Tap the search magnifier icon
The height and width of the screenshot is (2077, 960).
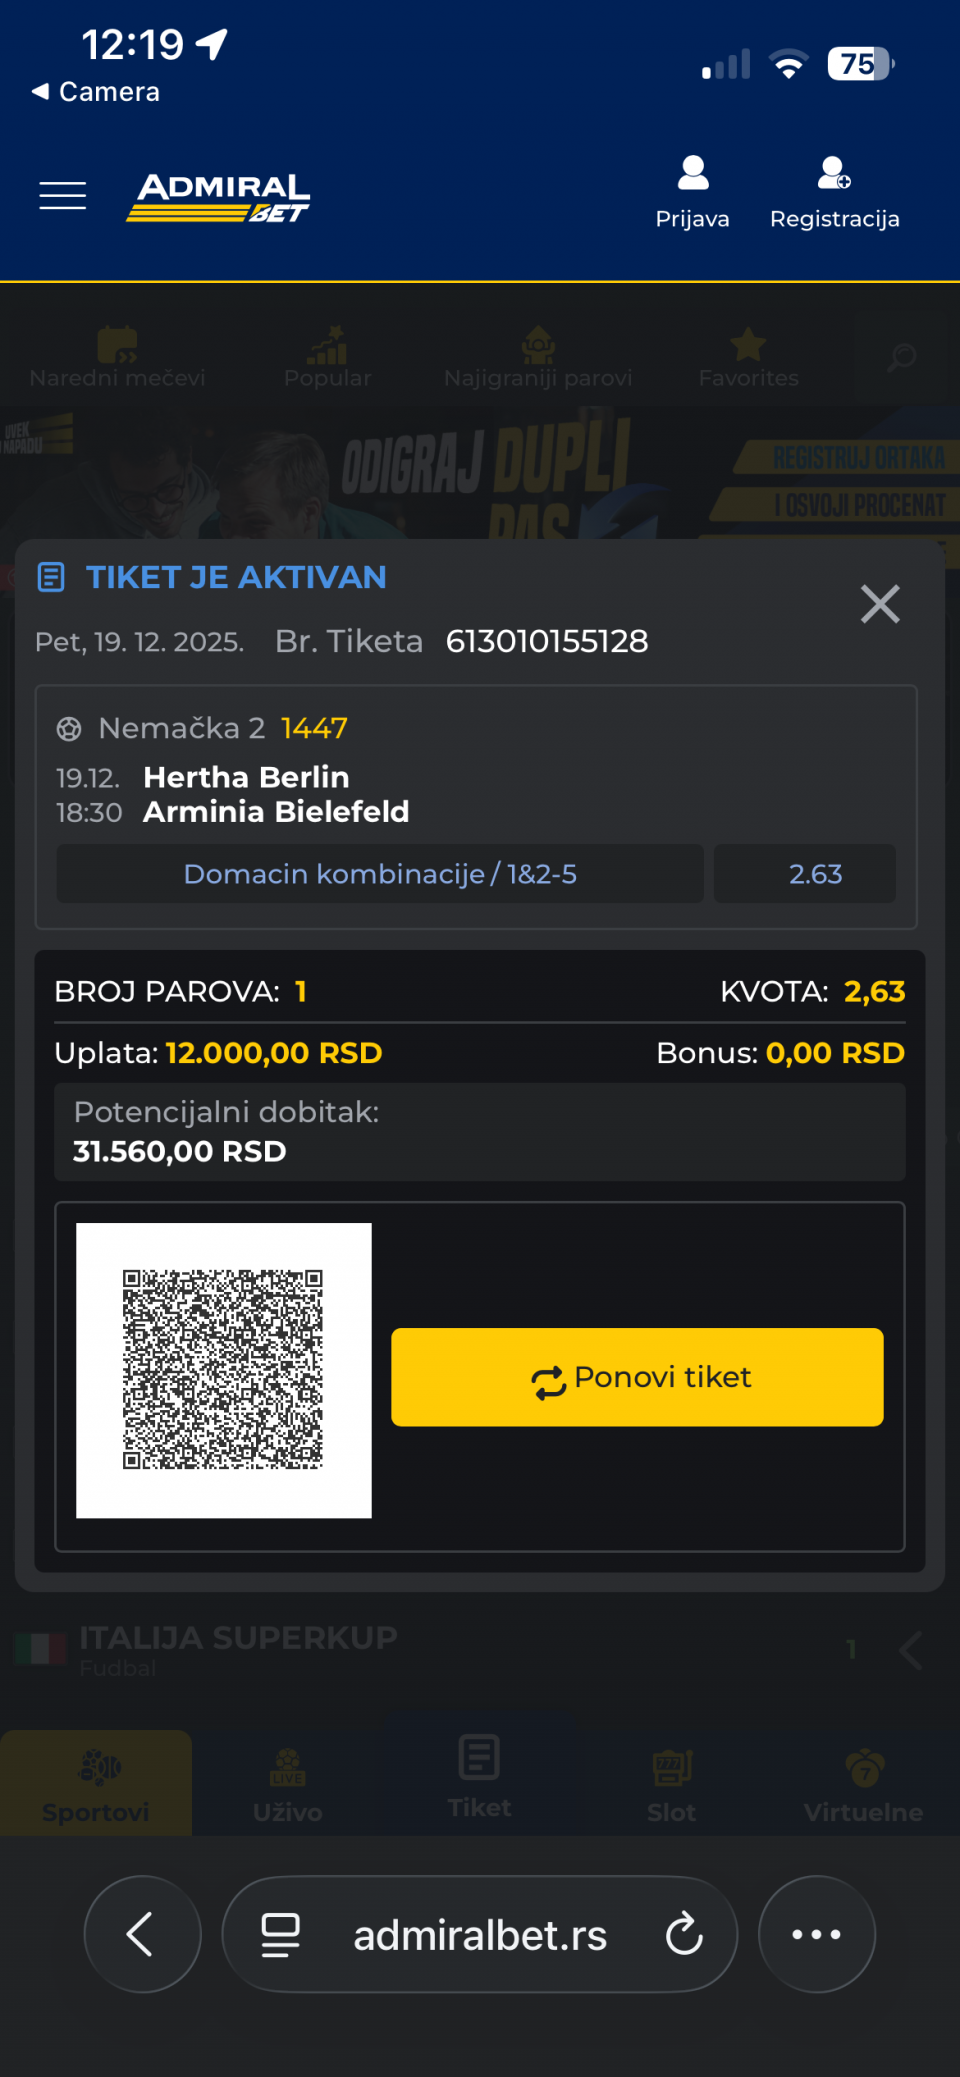tap(902, 357)
